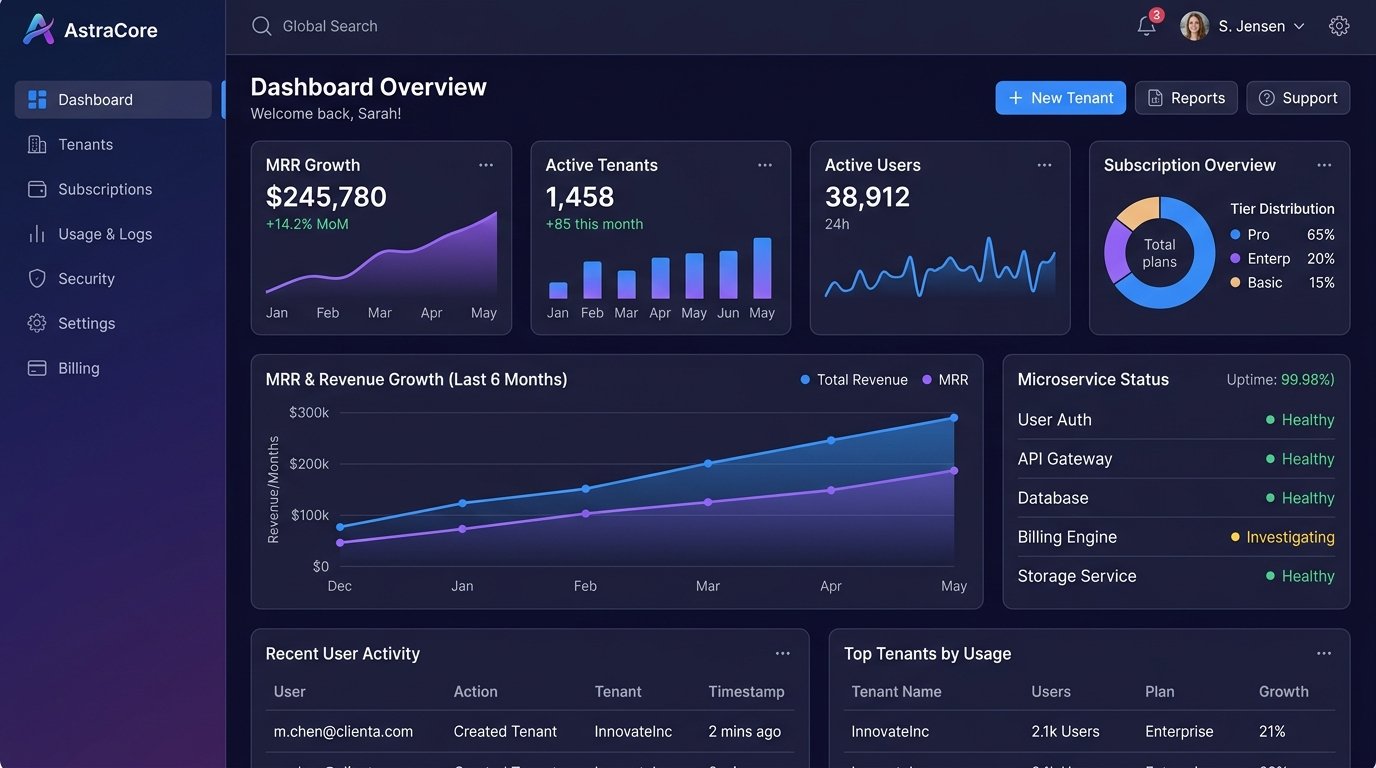Viewport: 1376px width, 768px height.
Task: Click the Global Search magnifier icon
Action: point(262,26)
